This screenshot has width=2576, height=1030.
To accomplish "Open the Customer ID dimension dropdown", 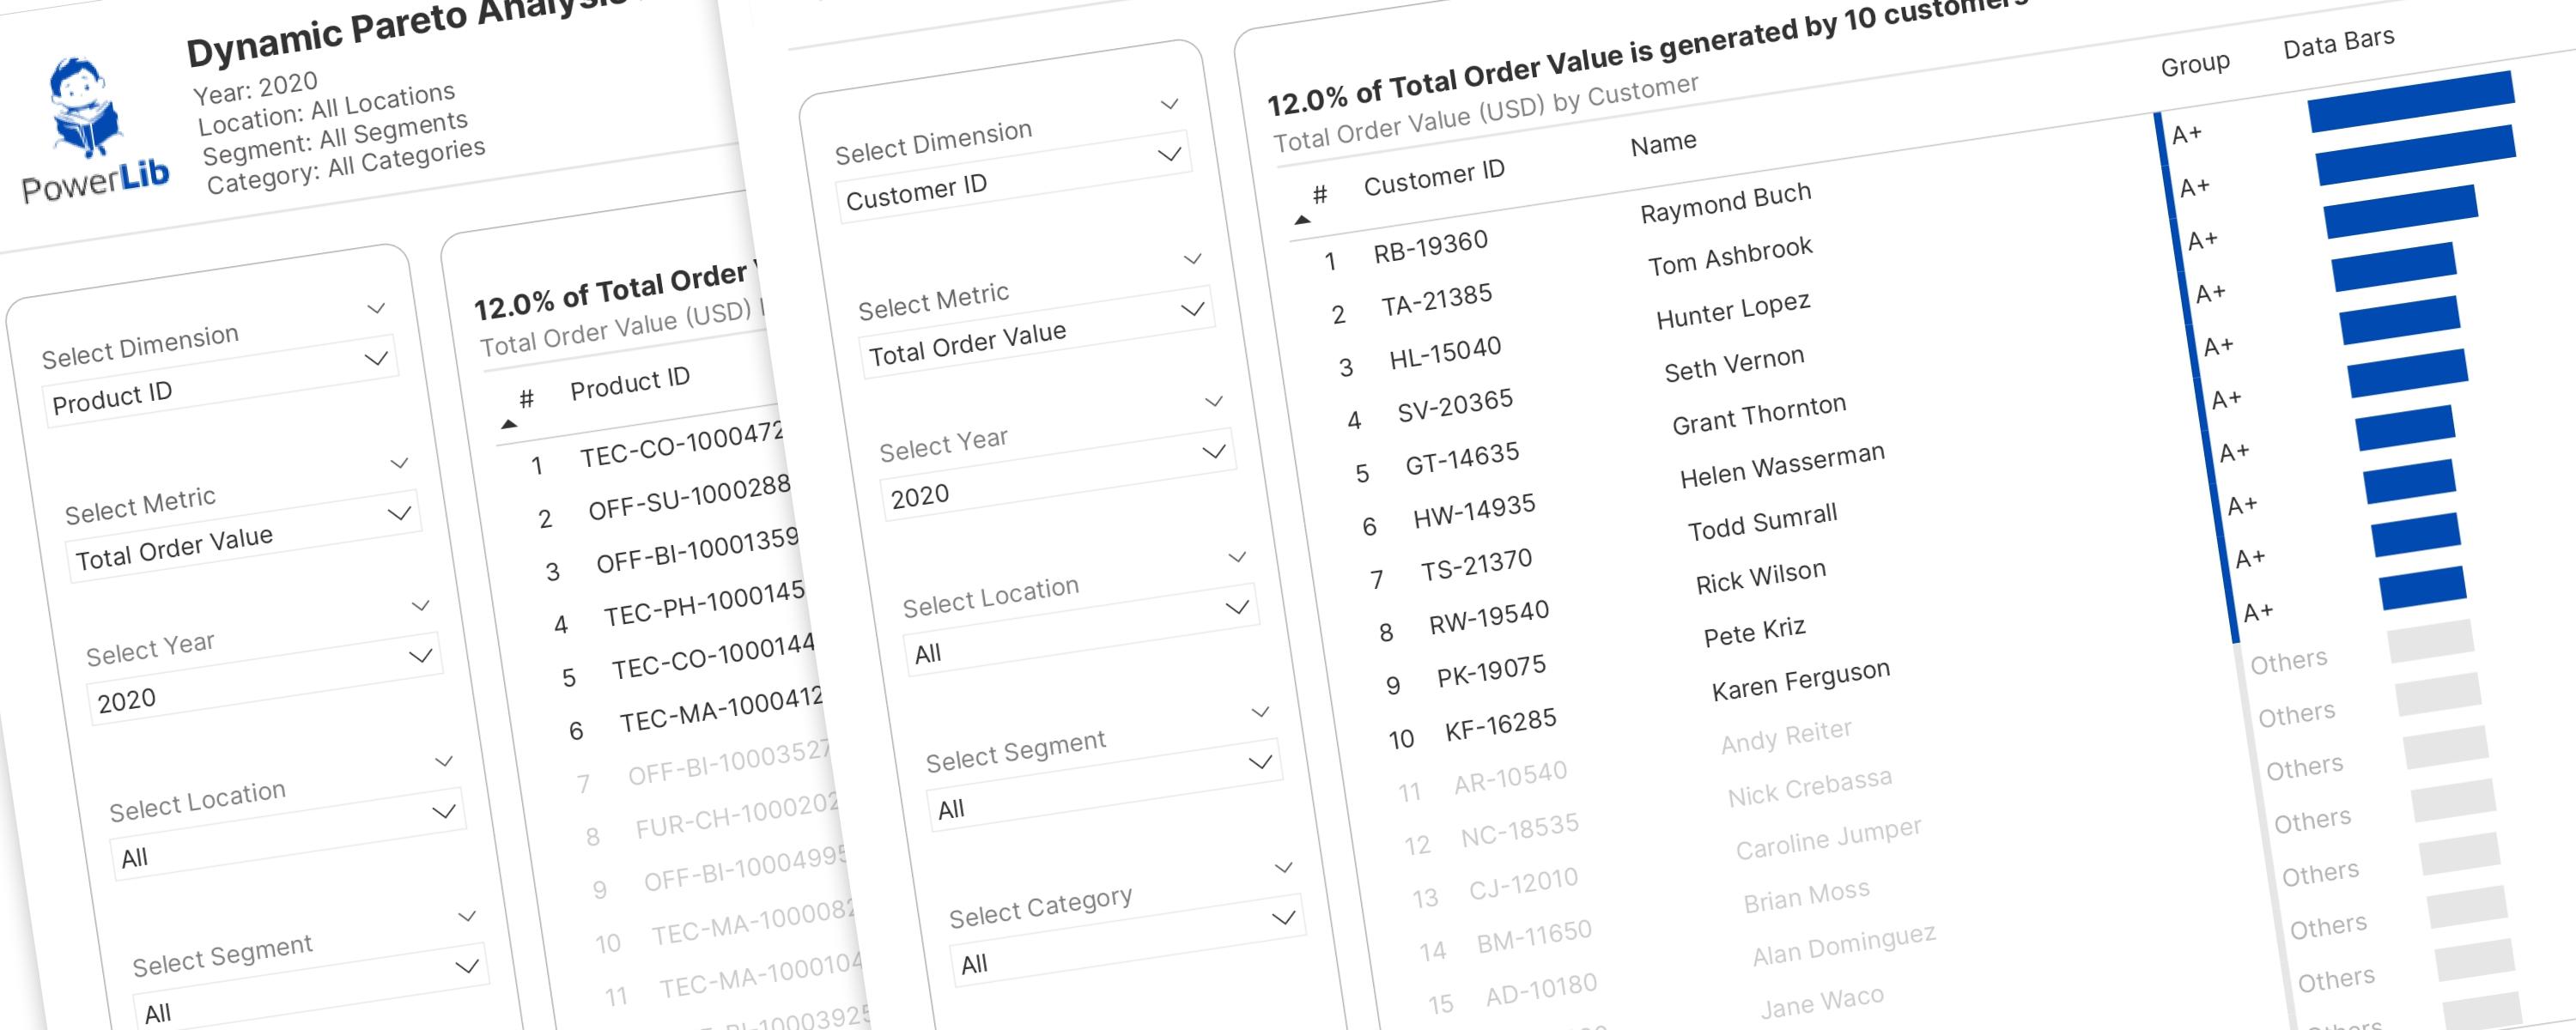I will 1014,176.
